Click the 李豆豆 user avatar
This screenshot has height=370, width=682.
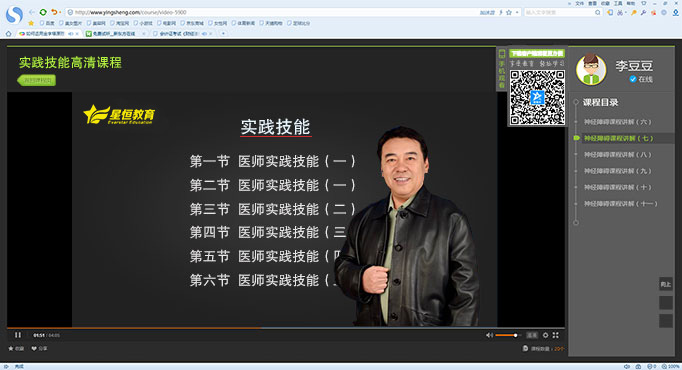coord(591,70)
